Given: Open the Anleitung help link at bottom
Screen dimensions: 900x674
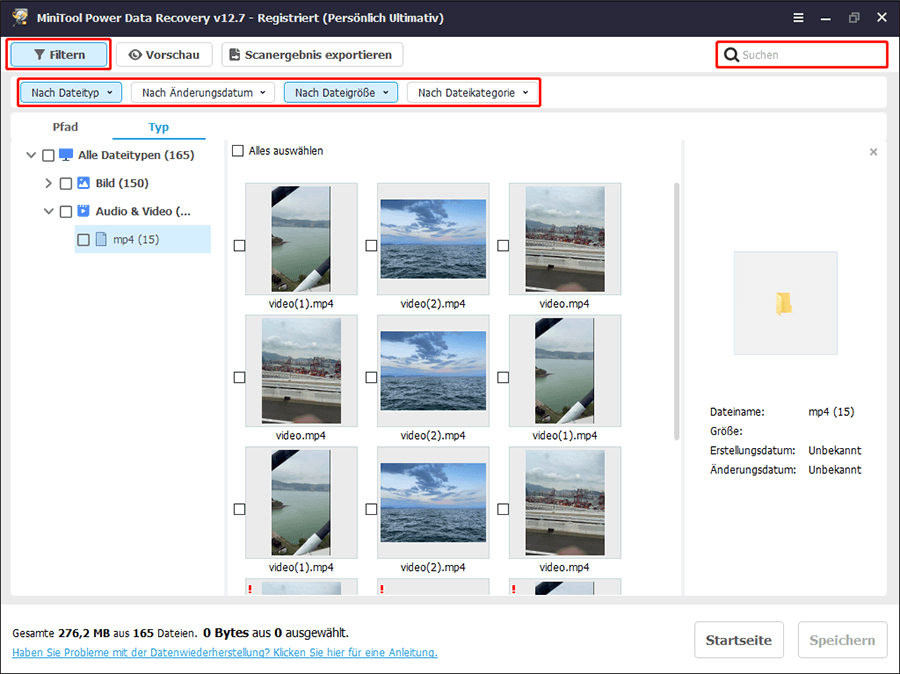Looking at the screenshot, I should point(222,652).
